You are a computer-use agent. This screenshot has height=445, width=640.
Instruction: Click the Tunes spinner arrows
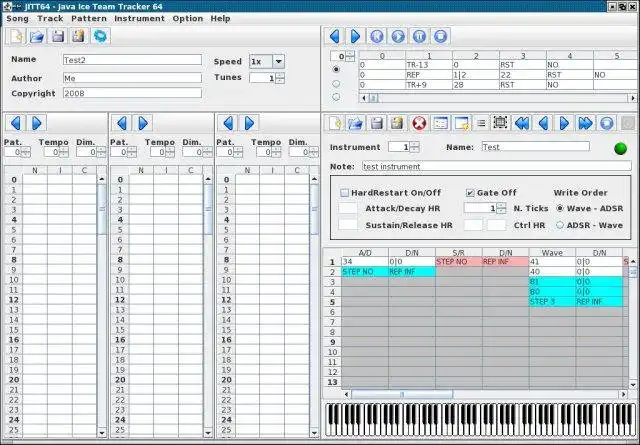click(x=280, y=78)
